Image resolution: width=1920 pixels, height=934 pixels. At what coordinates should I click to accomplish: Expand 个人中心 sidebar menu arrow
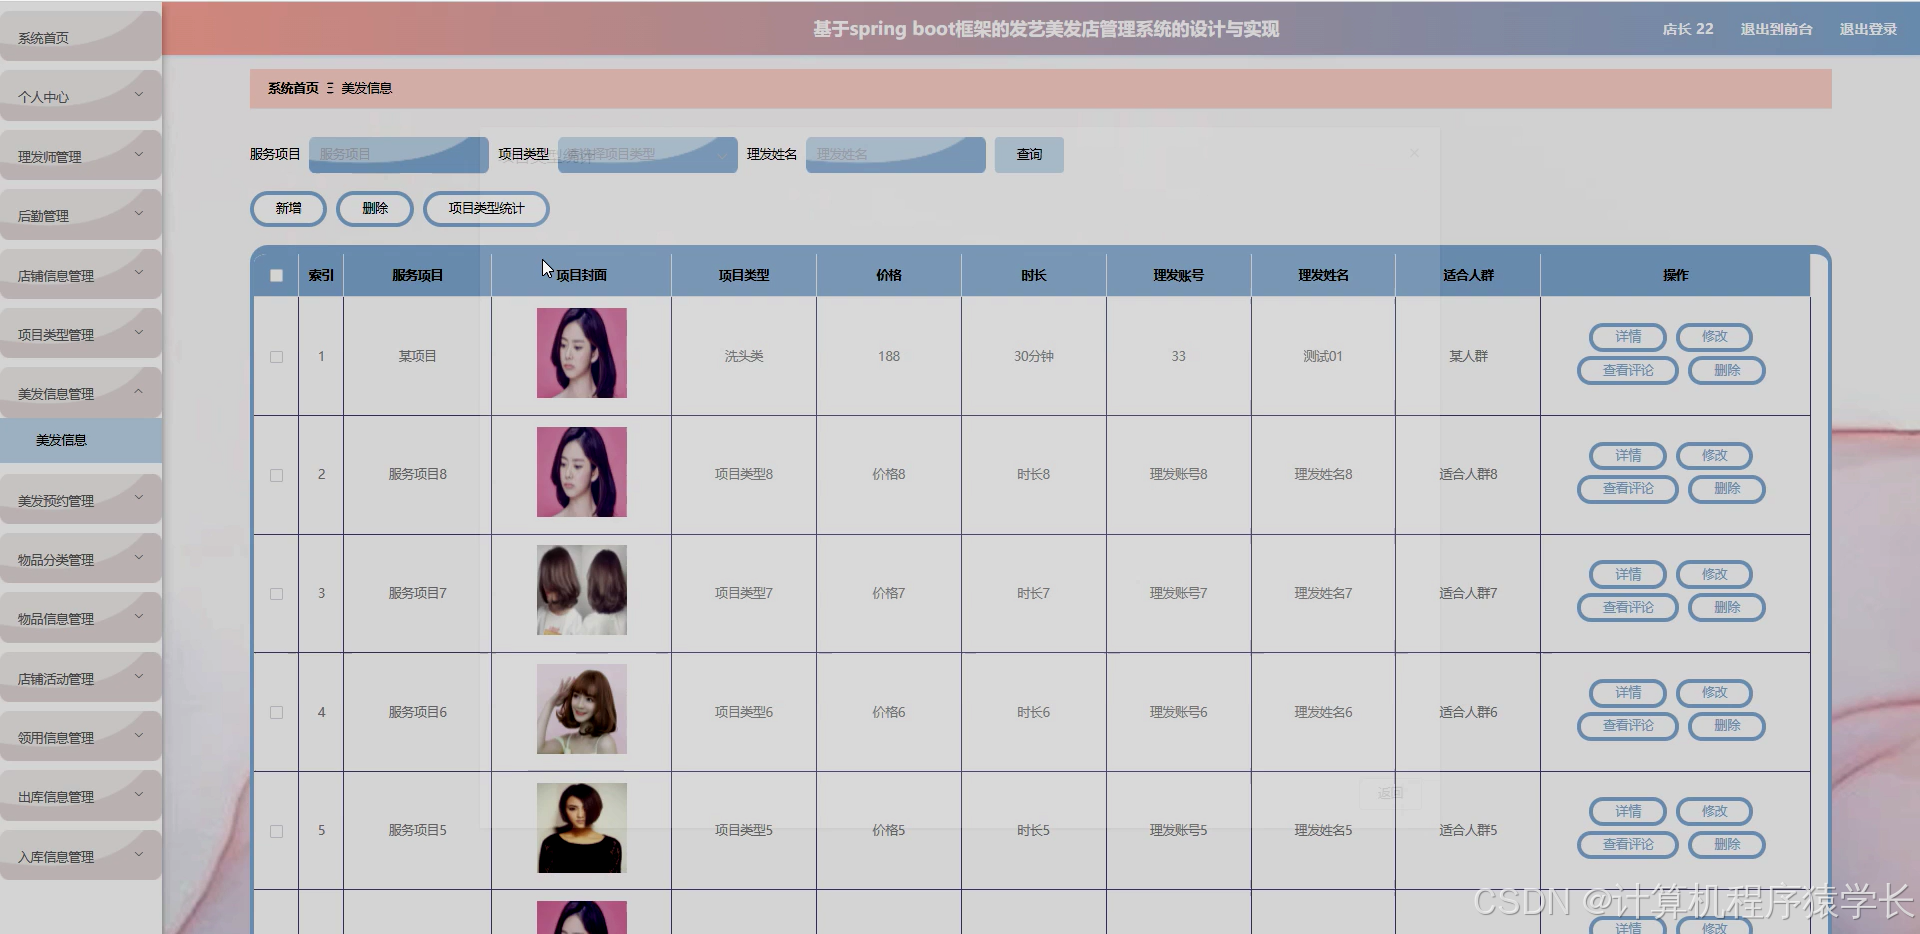[x=139, y=95]
